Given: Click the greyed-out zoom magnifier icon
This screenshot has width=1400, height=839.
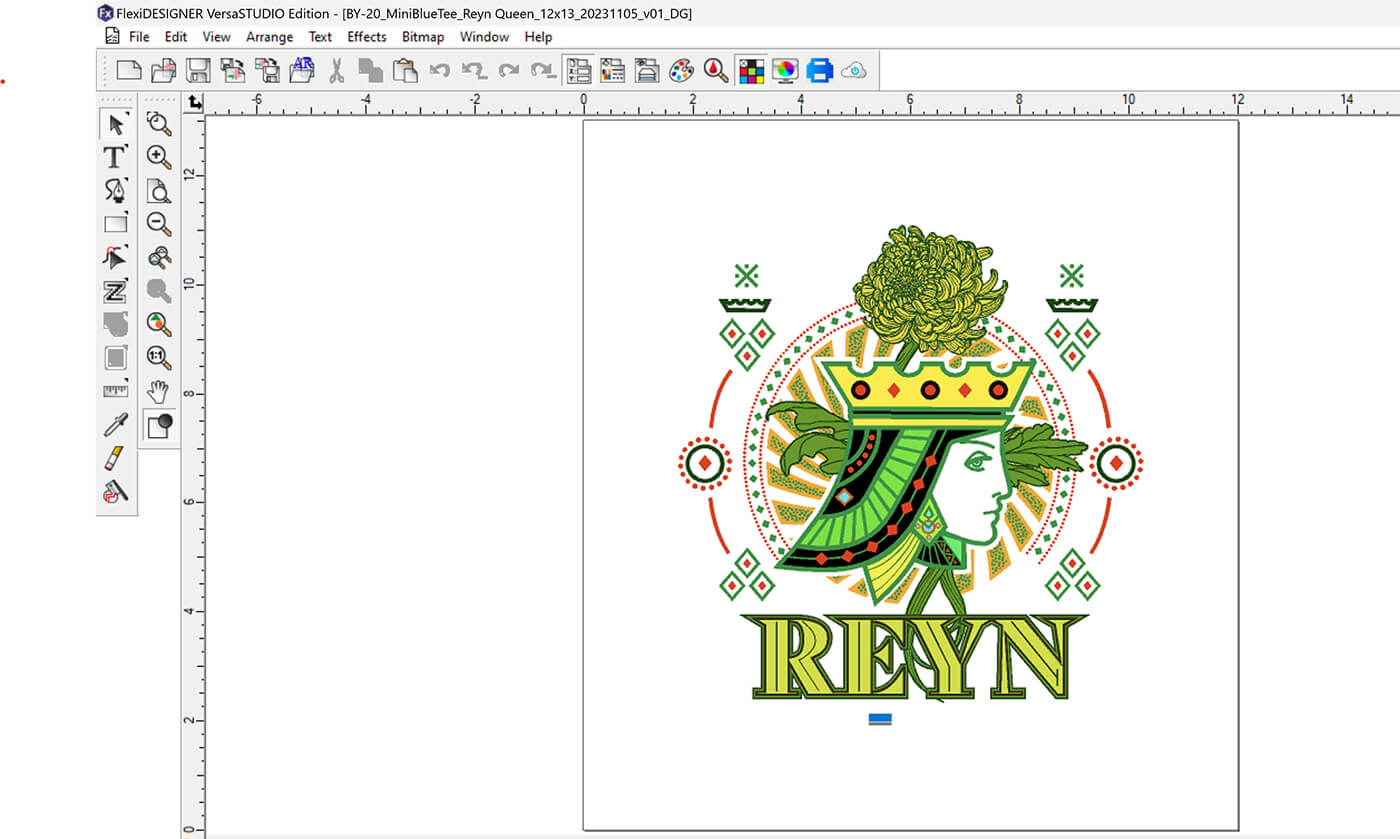Looking at the screenshot, I should coord(159,291).
